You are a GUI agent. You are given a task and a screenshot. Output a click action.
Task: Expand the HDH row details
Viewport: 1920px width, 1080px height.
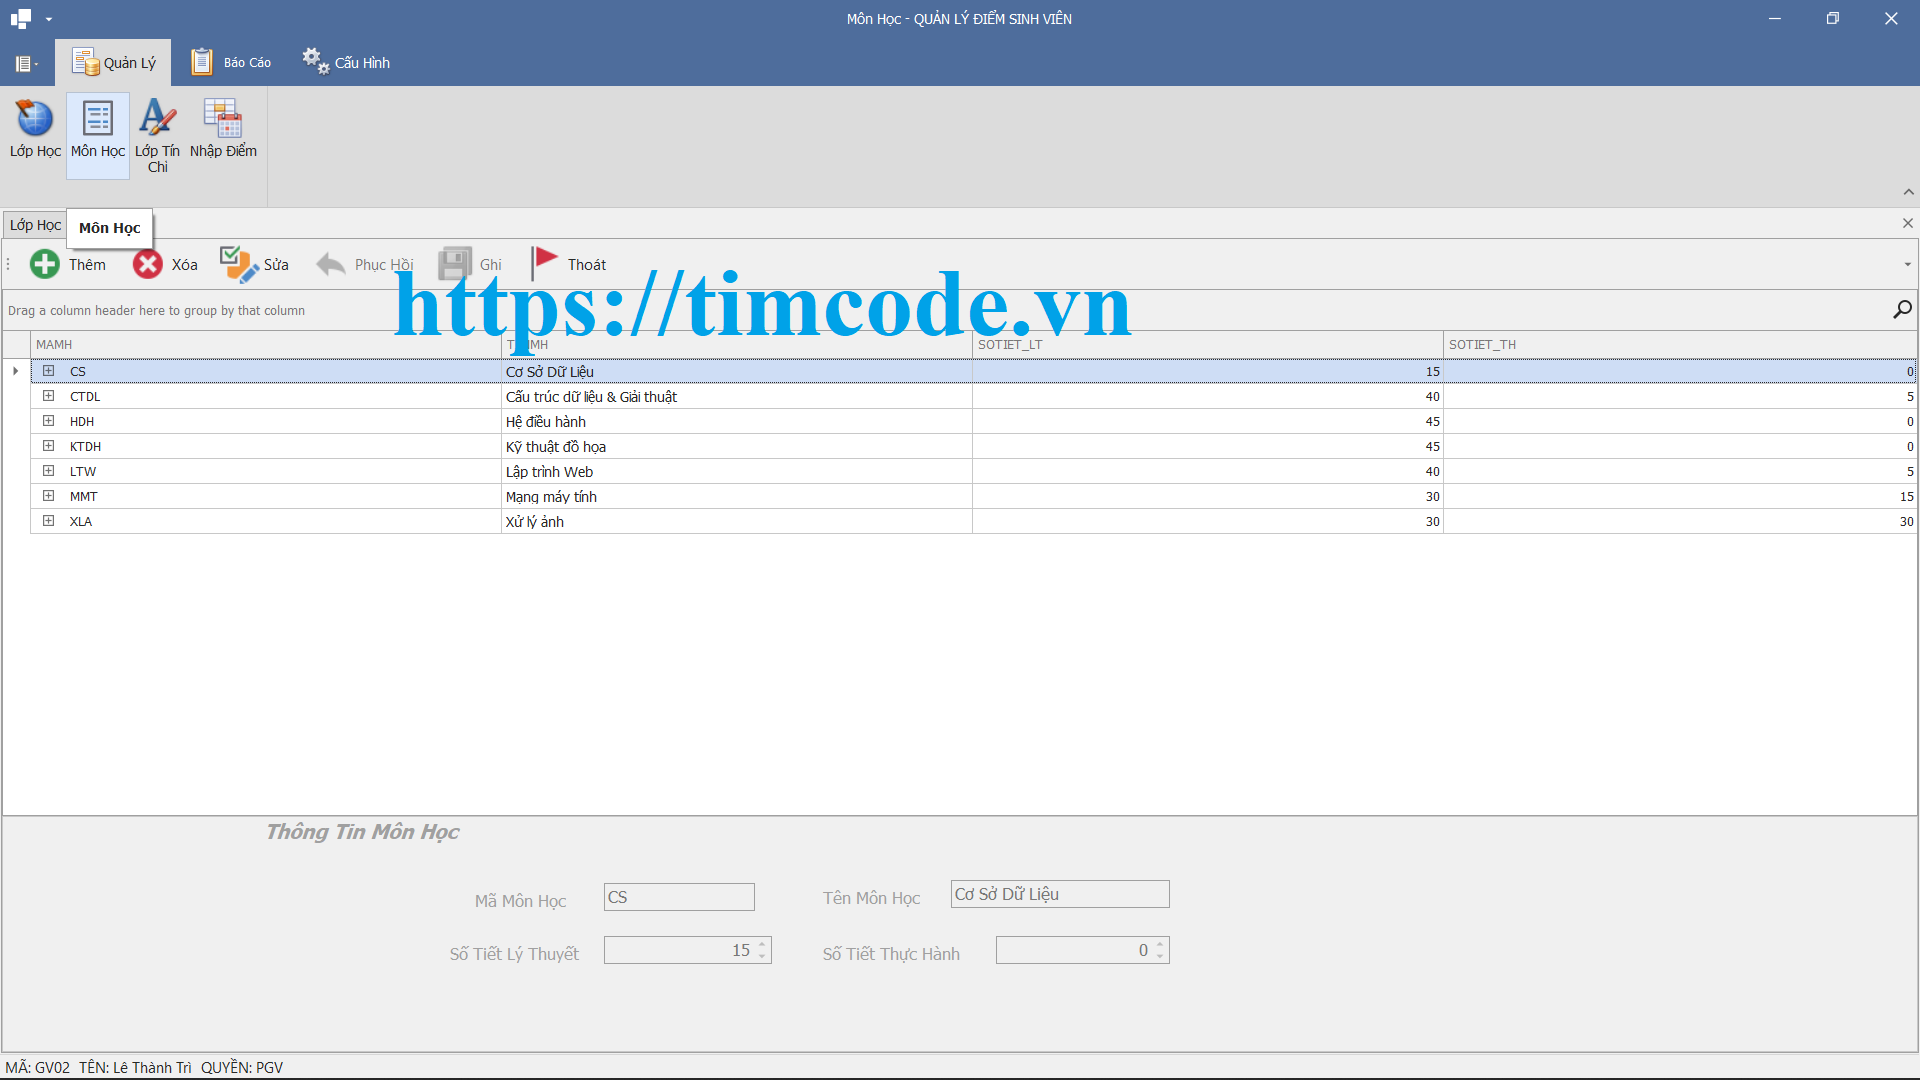pos(48,421)
